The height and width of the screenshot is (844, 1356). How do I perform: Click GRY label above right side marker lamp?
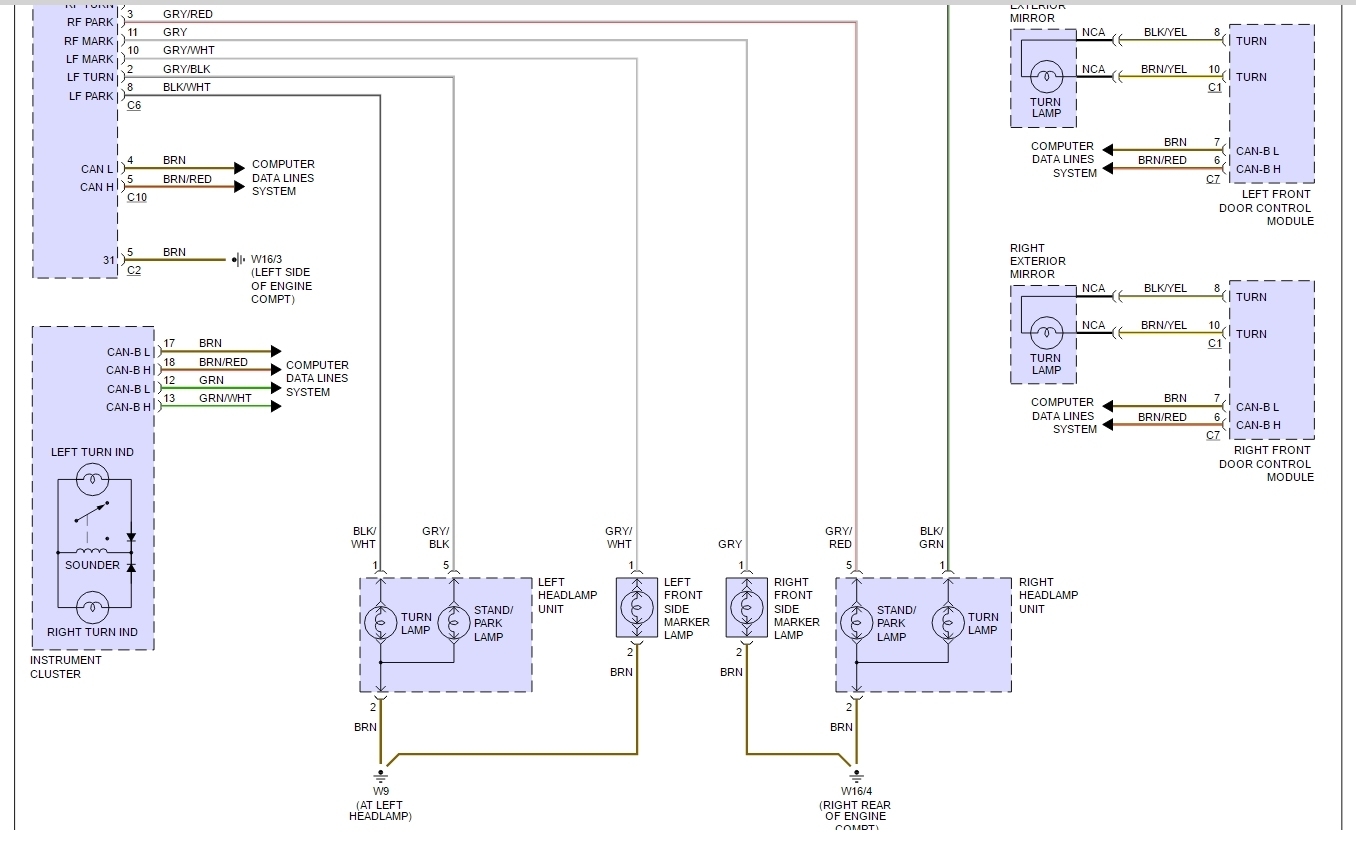[x=730, y=544]
